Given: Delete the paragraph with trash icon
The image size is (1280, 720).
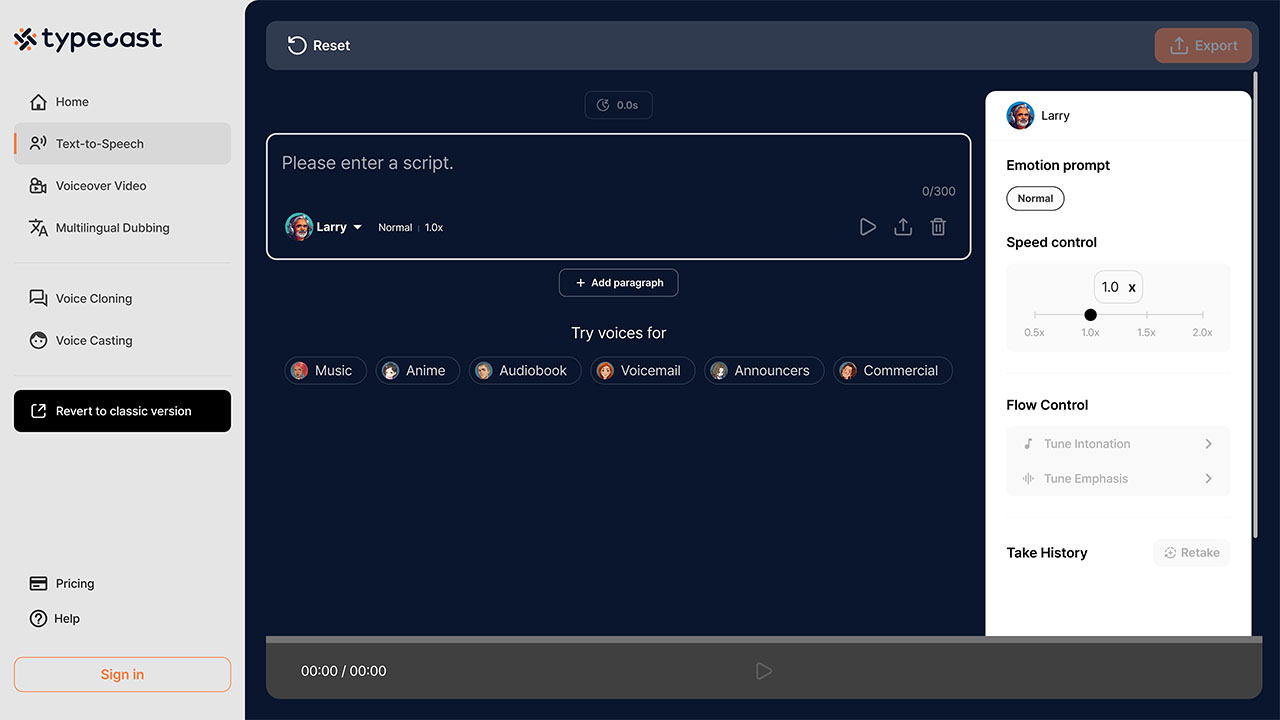Looking at the screenshot, I should pyautogui.click(x=938, y=227).
